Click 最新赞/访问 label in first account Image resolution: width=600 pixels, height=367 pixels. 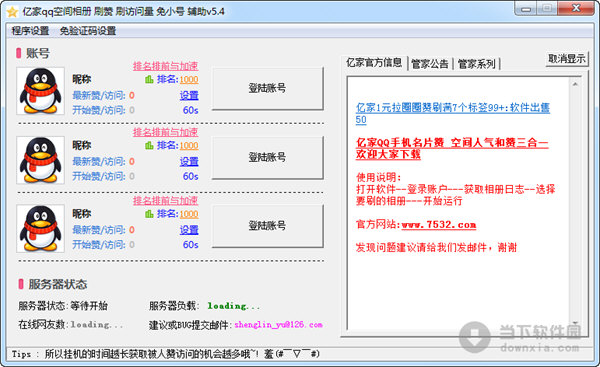99,95
